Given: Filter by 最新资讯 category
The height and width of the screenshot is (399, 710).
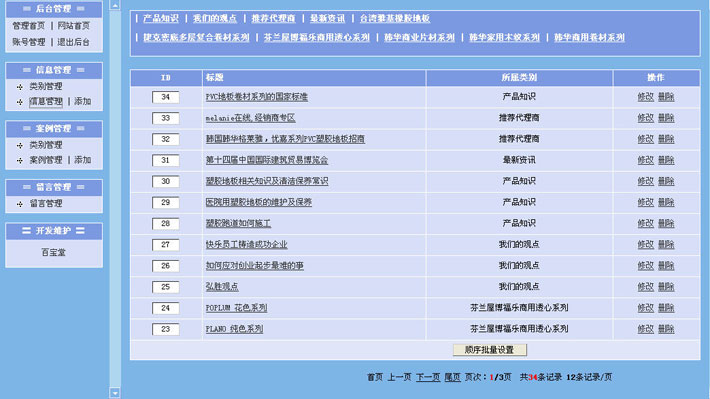Looking at the screenshot, I should pyautogui.click(x=327, y=19).
